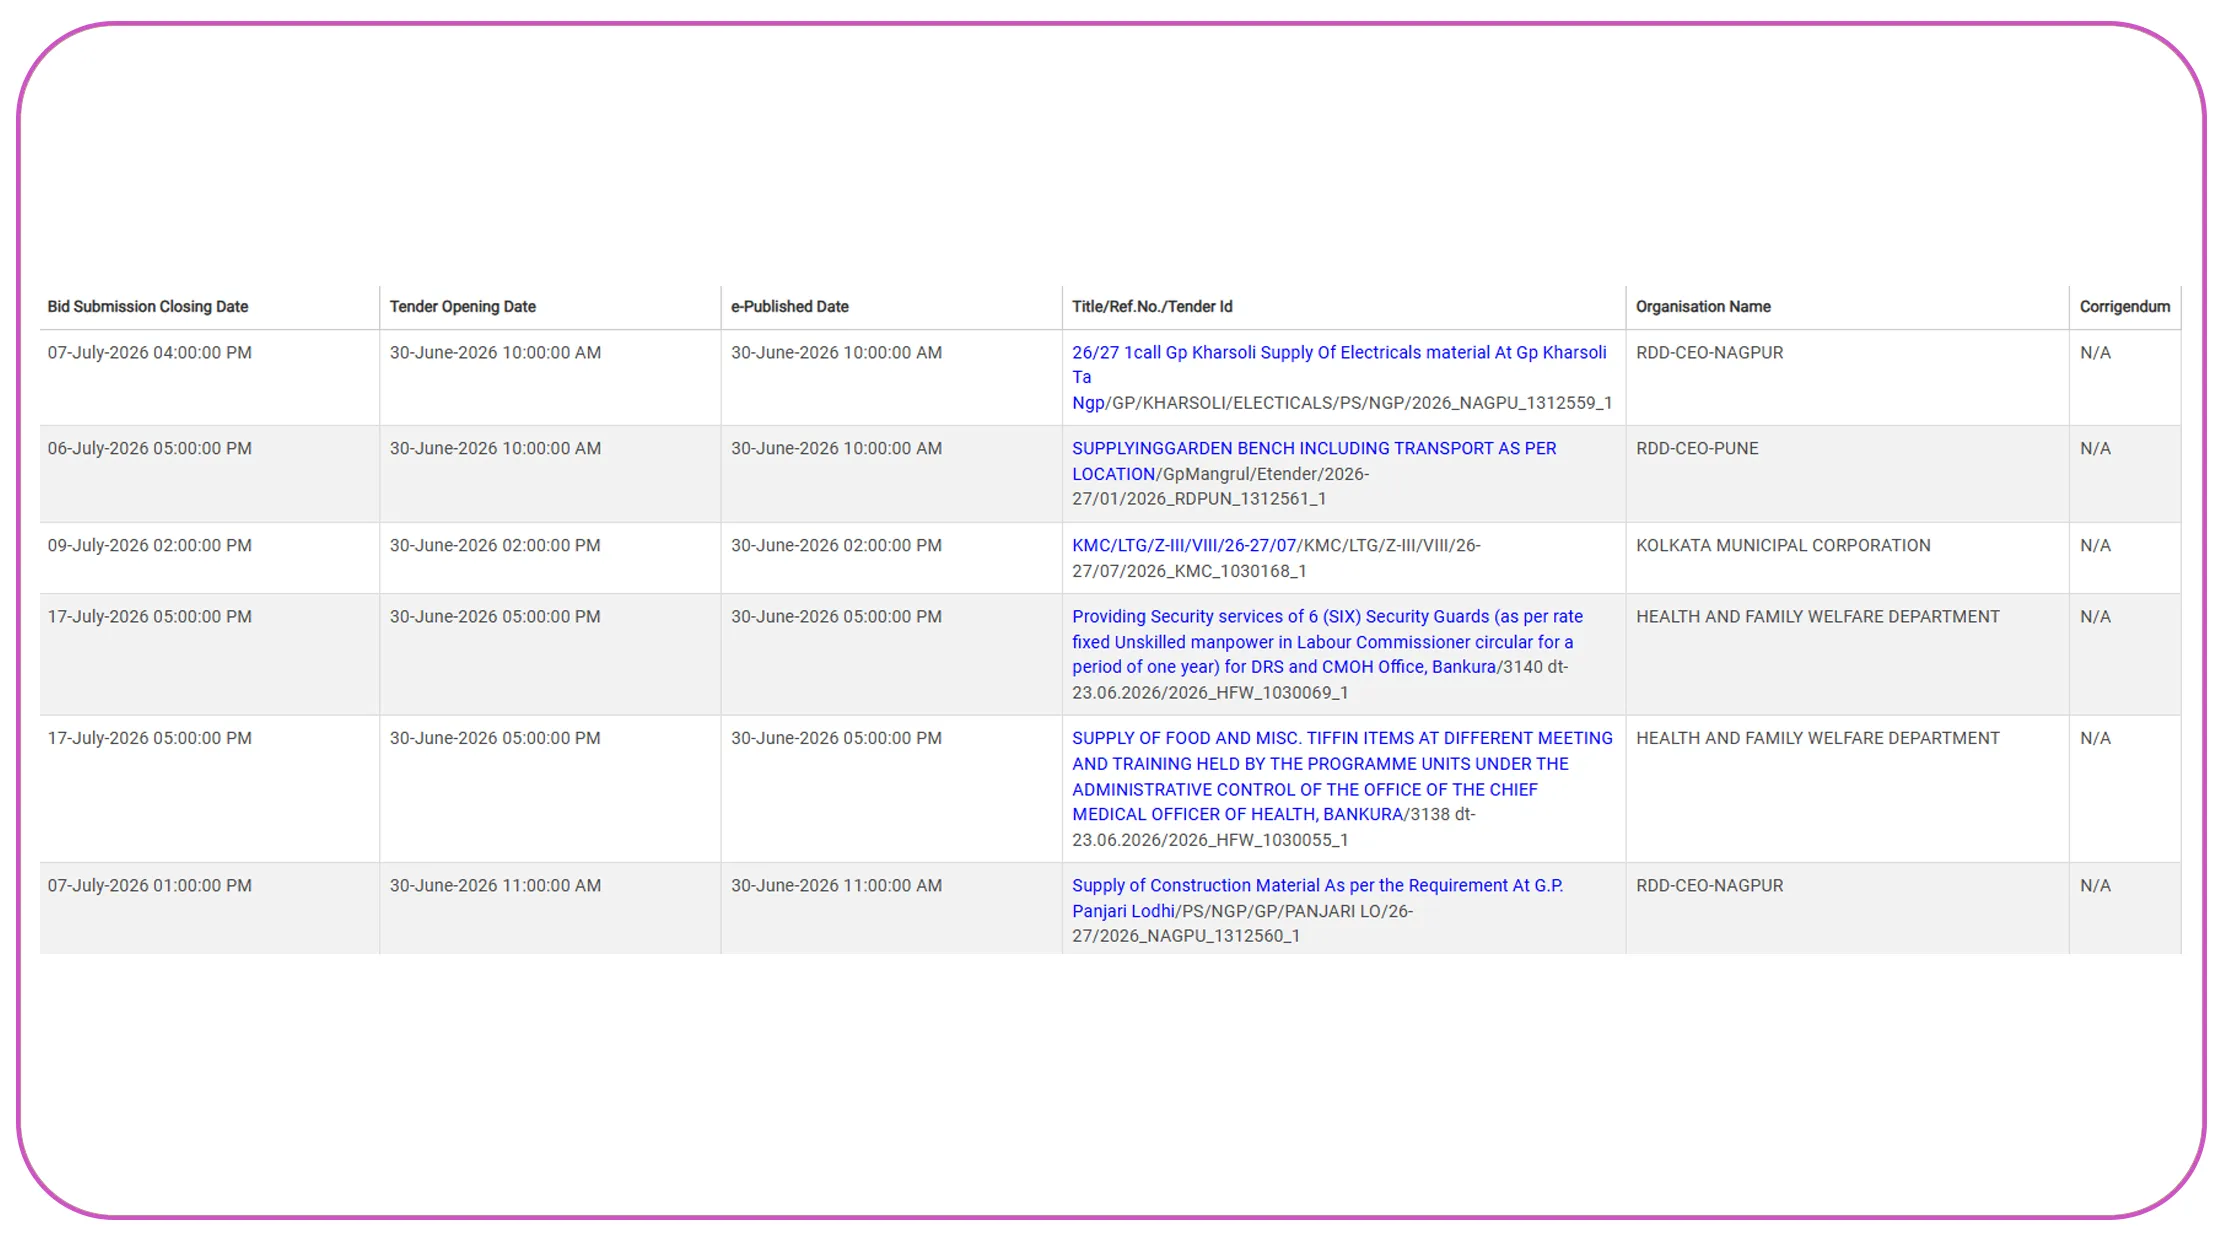2223x1240 pixels.
Task: Click KOLKATA MUNICIPAL CORPORATION organisation cell
Action: point(1783,545)
